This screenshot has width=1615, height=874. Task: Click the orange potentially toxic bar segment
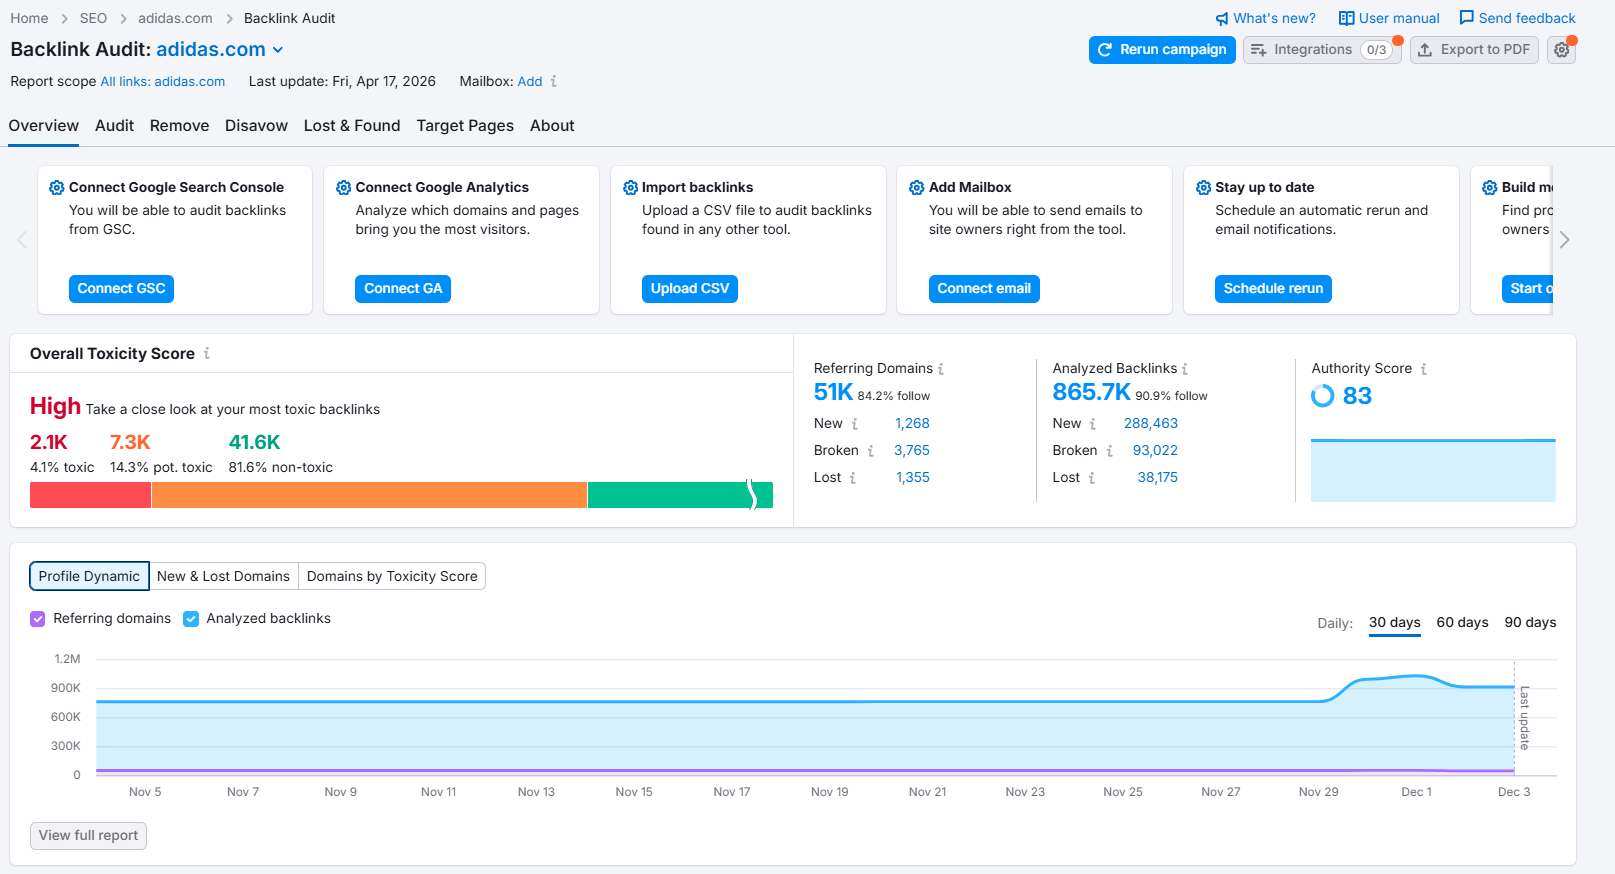[x=369, y=495]
